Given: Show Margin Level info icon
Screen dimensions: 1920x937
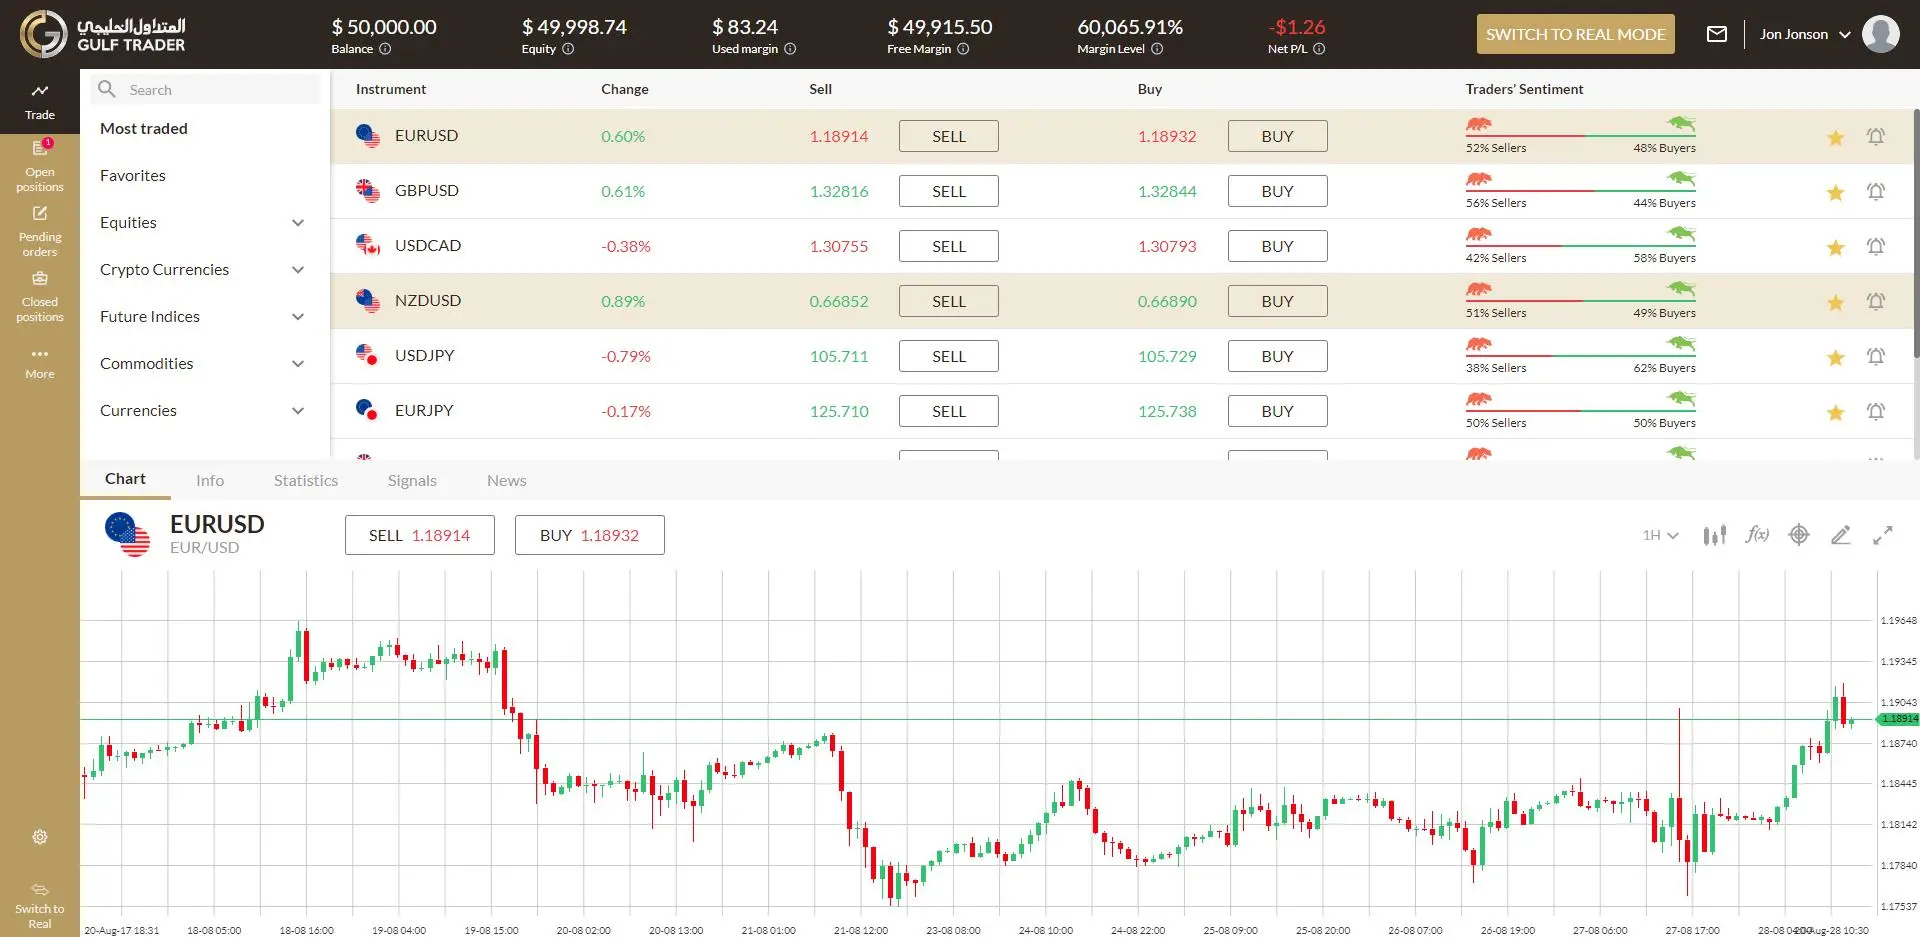Looking at the screenshot, I should point(1157,49).
